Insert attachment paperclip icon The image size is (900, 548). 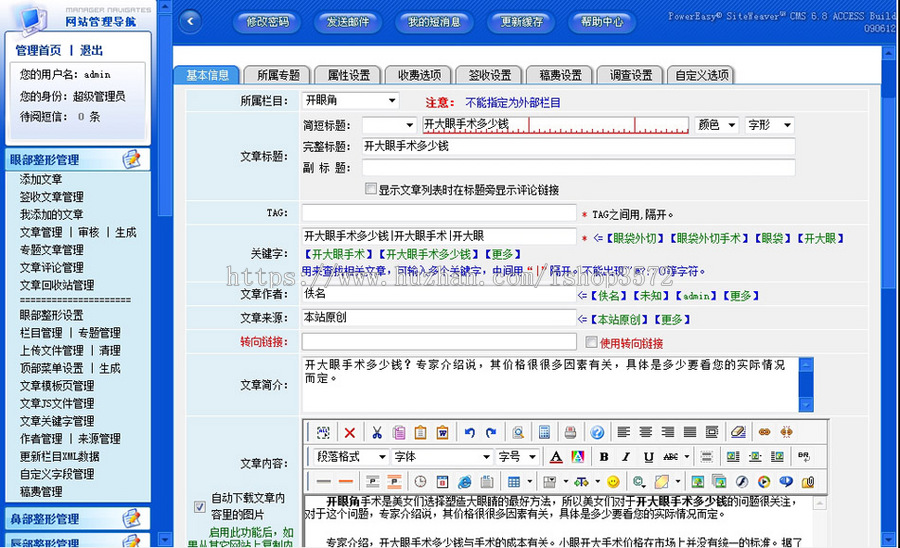tap(808, 481)
